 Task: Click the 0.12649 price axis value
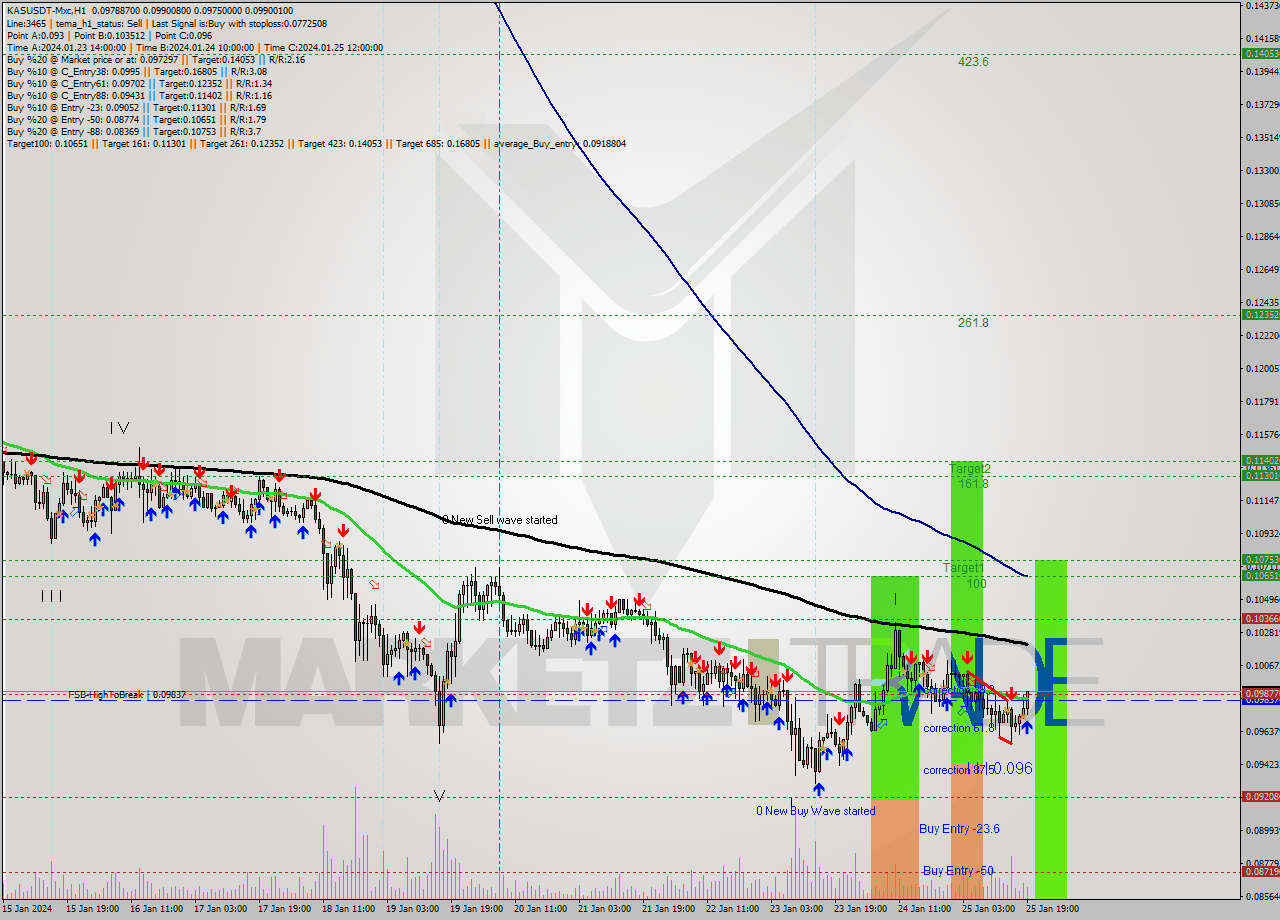tap(1261, 269)
